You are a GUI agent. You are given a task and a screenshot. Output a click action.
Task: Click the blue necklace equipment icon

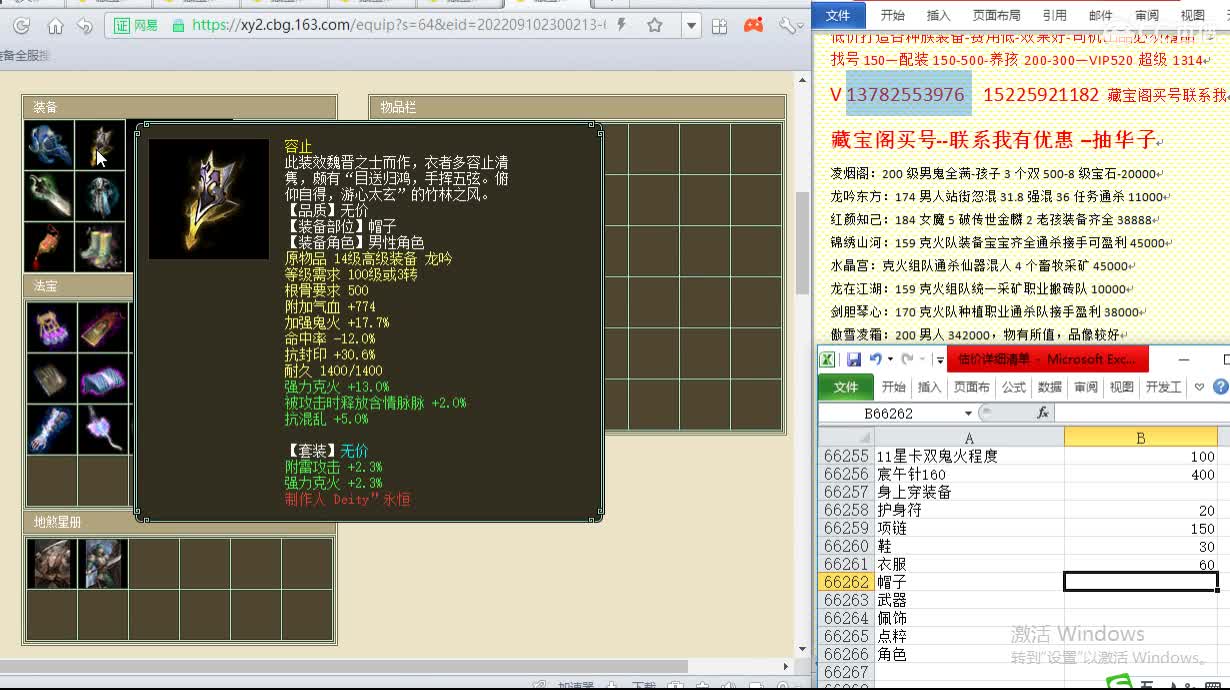click(50, 146)
